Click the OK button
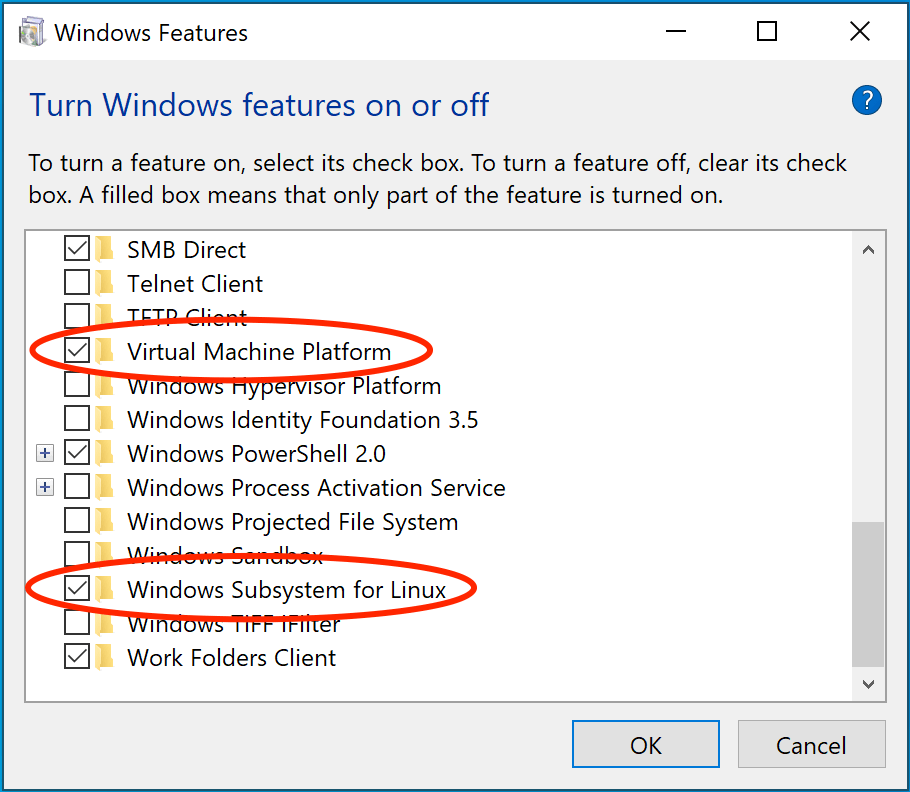 [645, 744]
